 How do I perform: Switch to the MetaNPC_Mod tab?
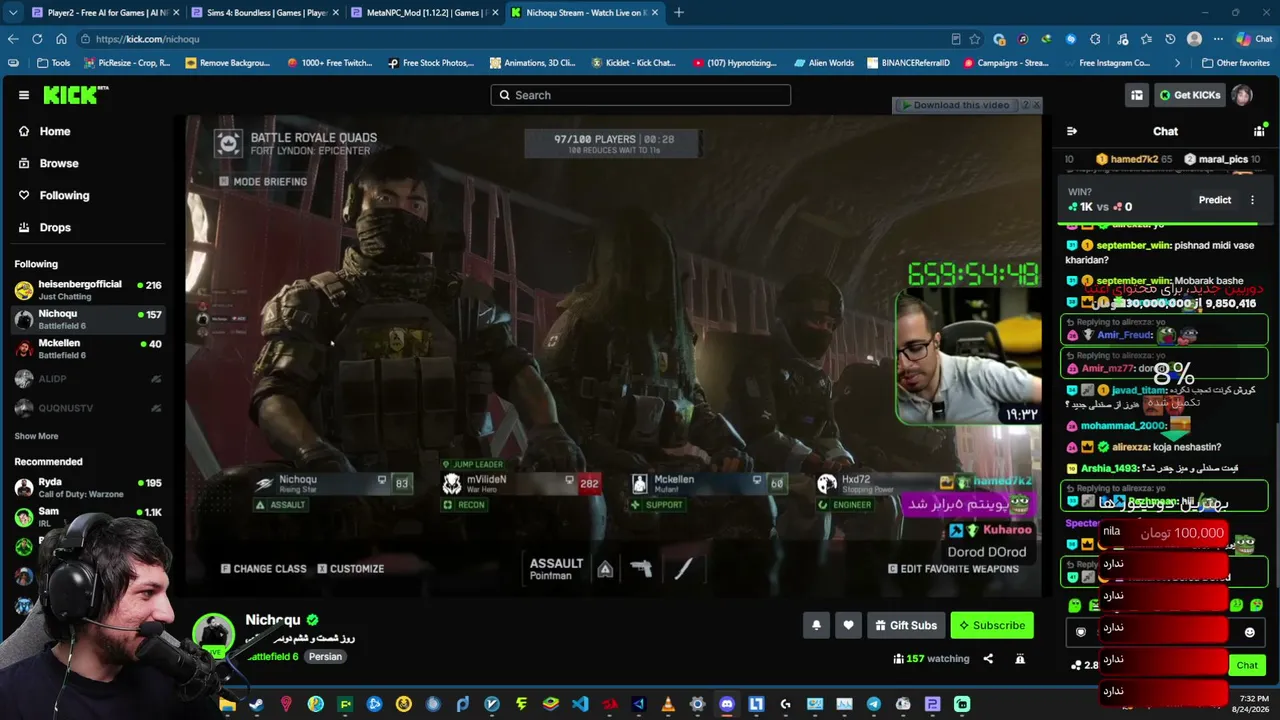(x=423, y=13)
